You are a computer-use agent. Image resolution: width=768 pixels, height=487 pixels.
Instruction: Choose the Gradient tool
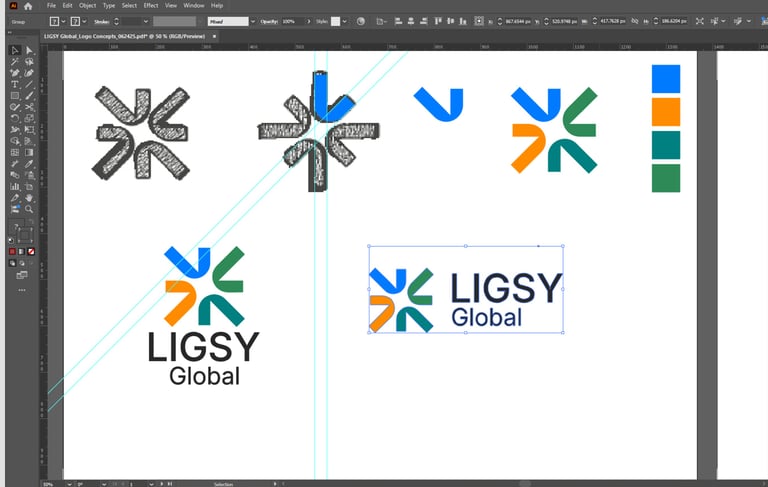tap(29, 152)
